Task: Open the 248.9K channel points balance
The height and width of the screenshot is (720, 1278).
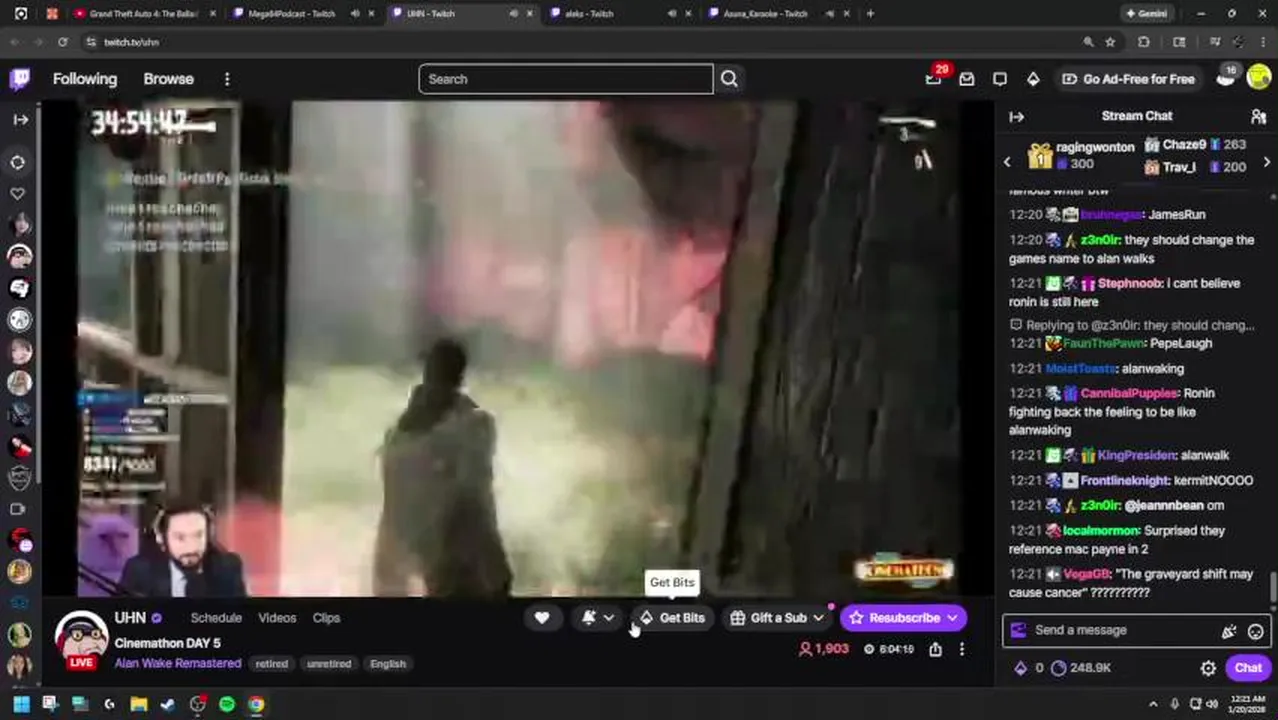Action: [1081, 668]
